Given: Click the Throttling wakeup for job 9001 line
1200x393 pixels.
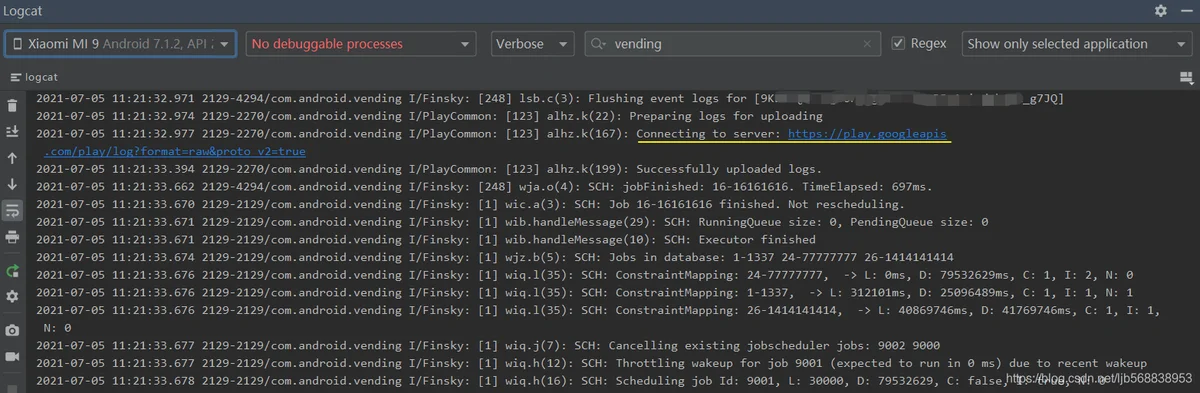Looking at the screenshot, I should [x=591, y=363].
